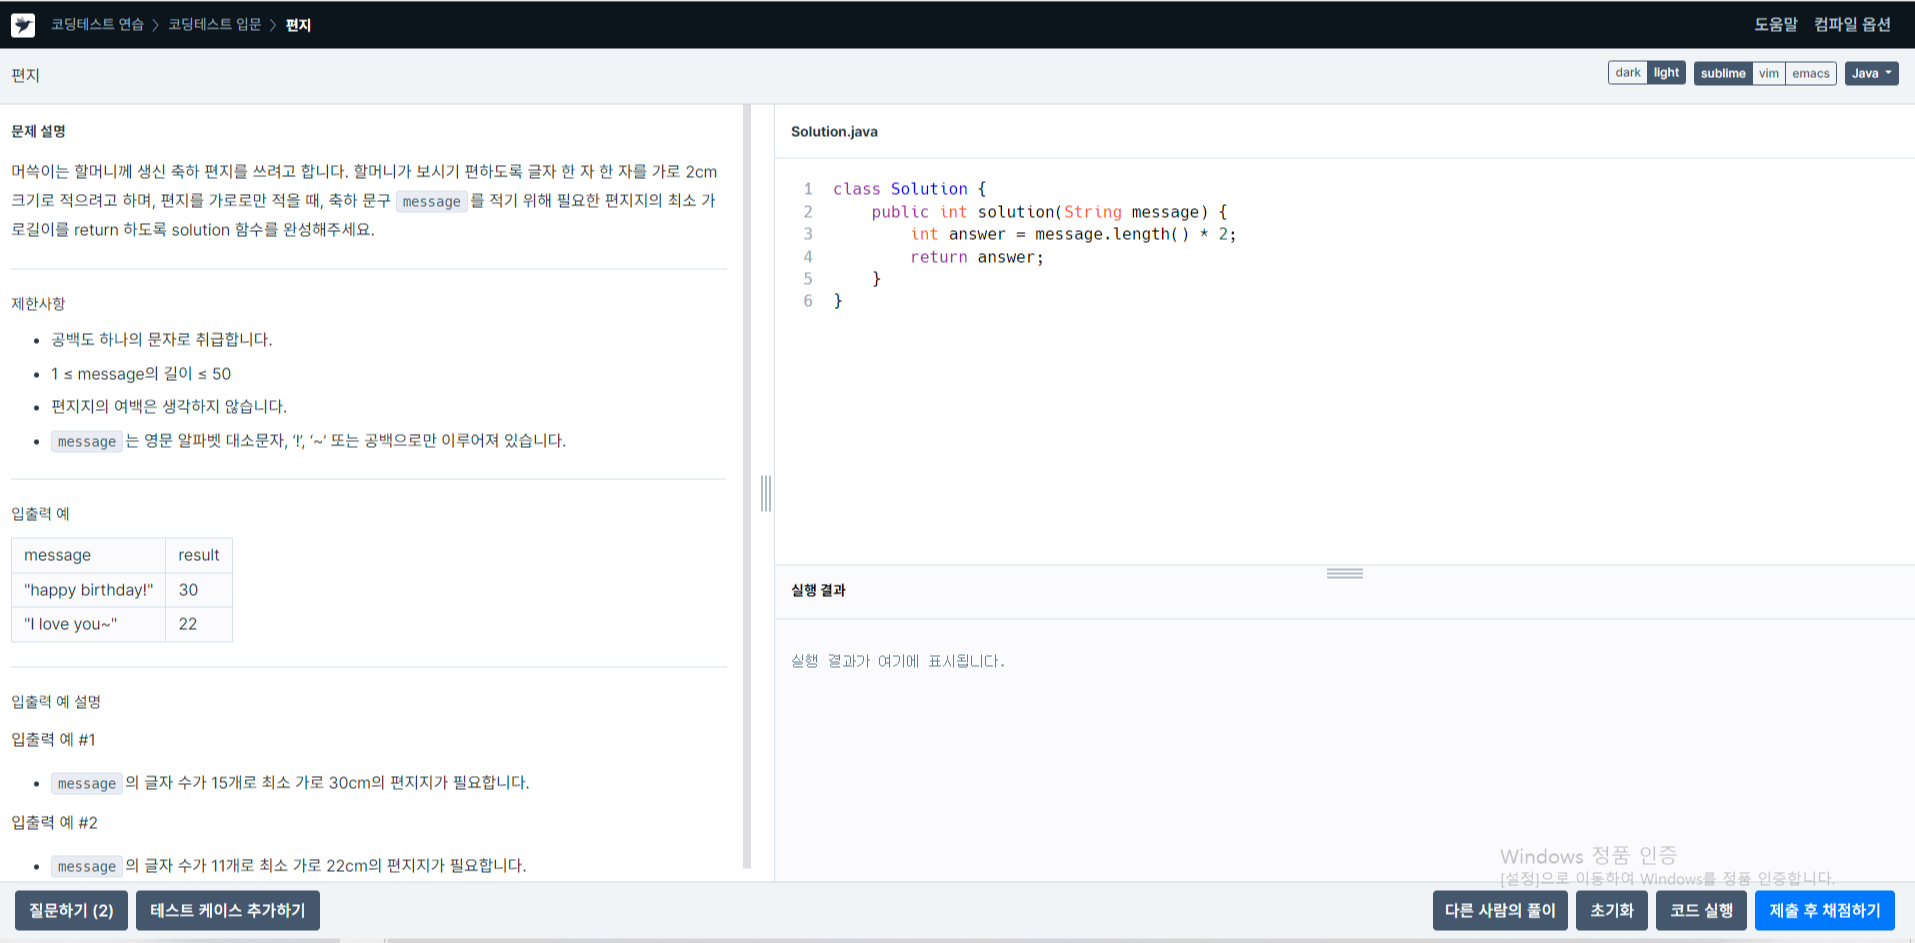Click 테스트 케이스 추가하기 button

click(x=227, y=910)
